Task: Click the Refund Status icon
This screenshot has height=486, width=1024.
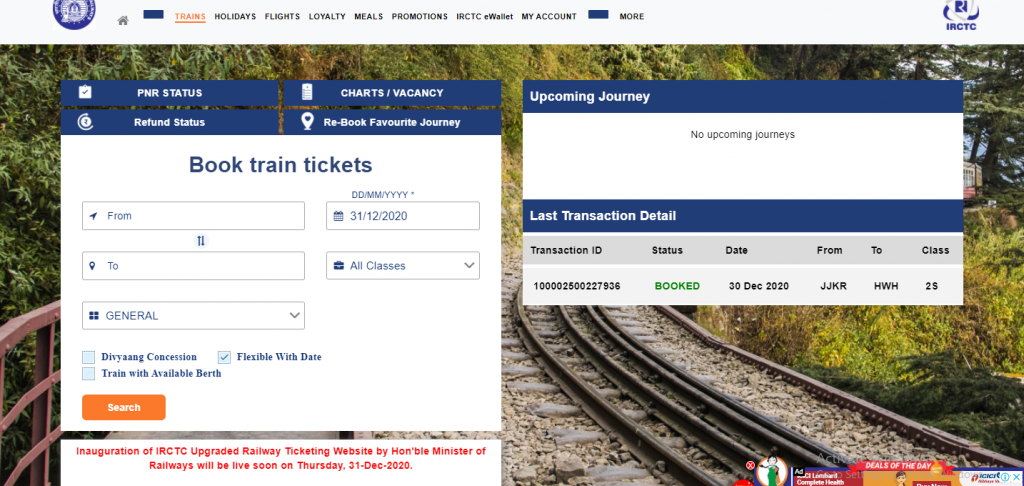Action: [x=85, y=122]
